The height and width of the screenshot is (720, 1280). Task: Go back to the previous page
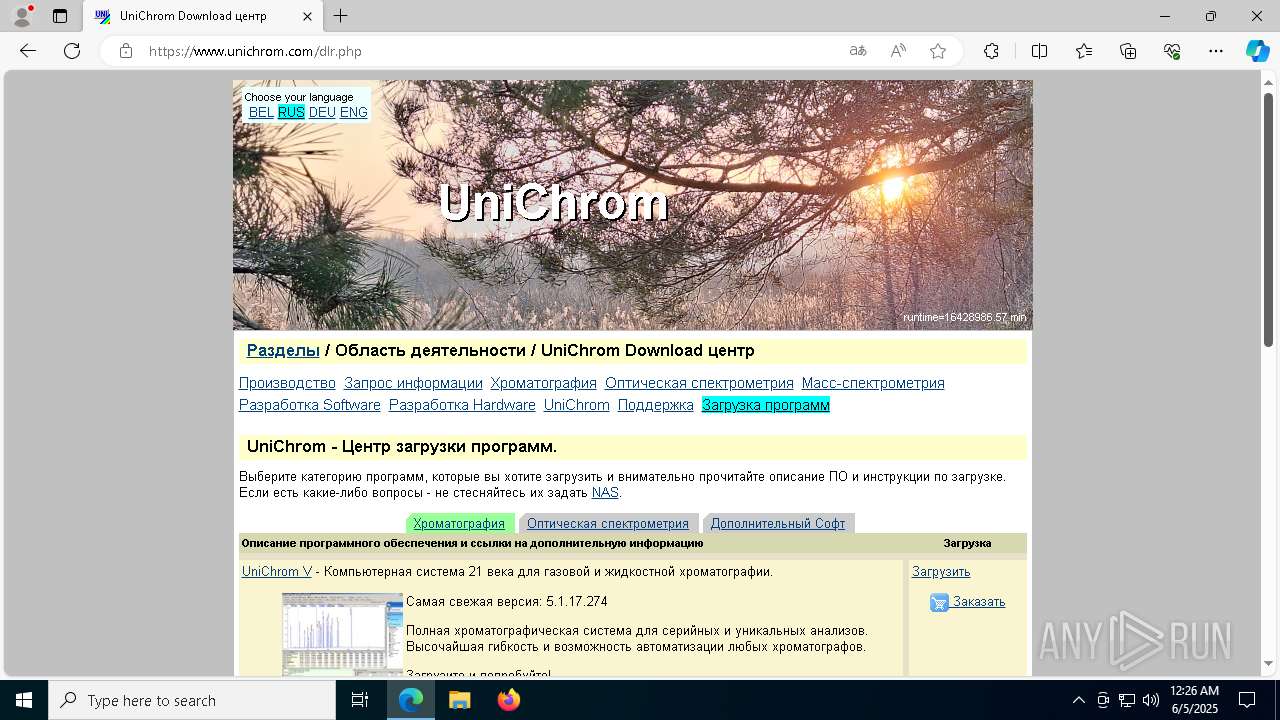28,51
